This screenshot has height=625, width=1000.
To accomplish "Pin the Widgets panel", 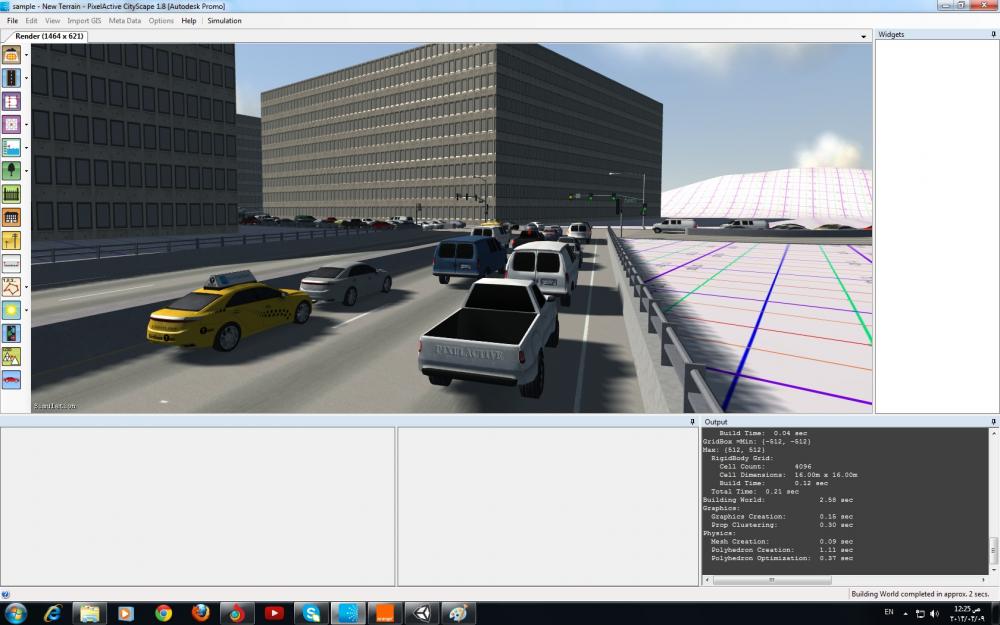I will point(993,34).
